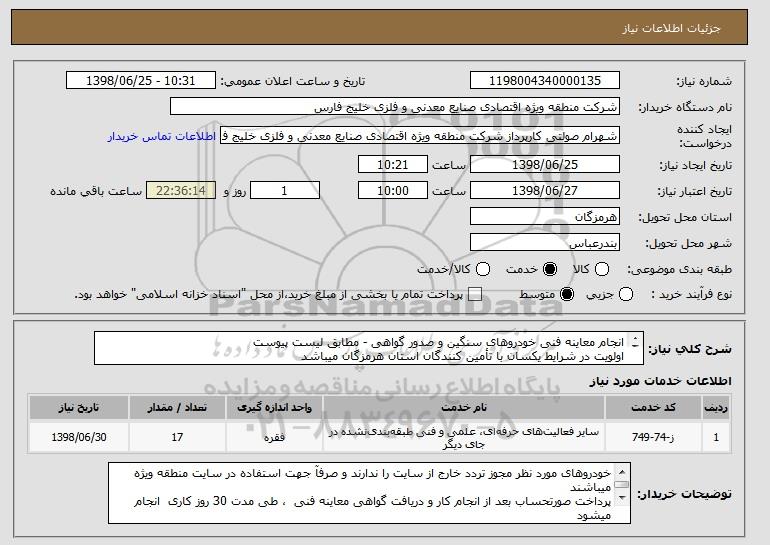The image size is (770, 545).
Task: Select the خدمت radio button
Action: [x=550, y=269]
